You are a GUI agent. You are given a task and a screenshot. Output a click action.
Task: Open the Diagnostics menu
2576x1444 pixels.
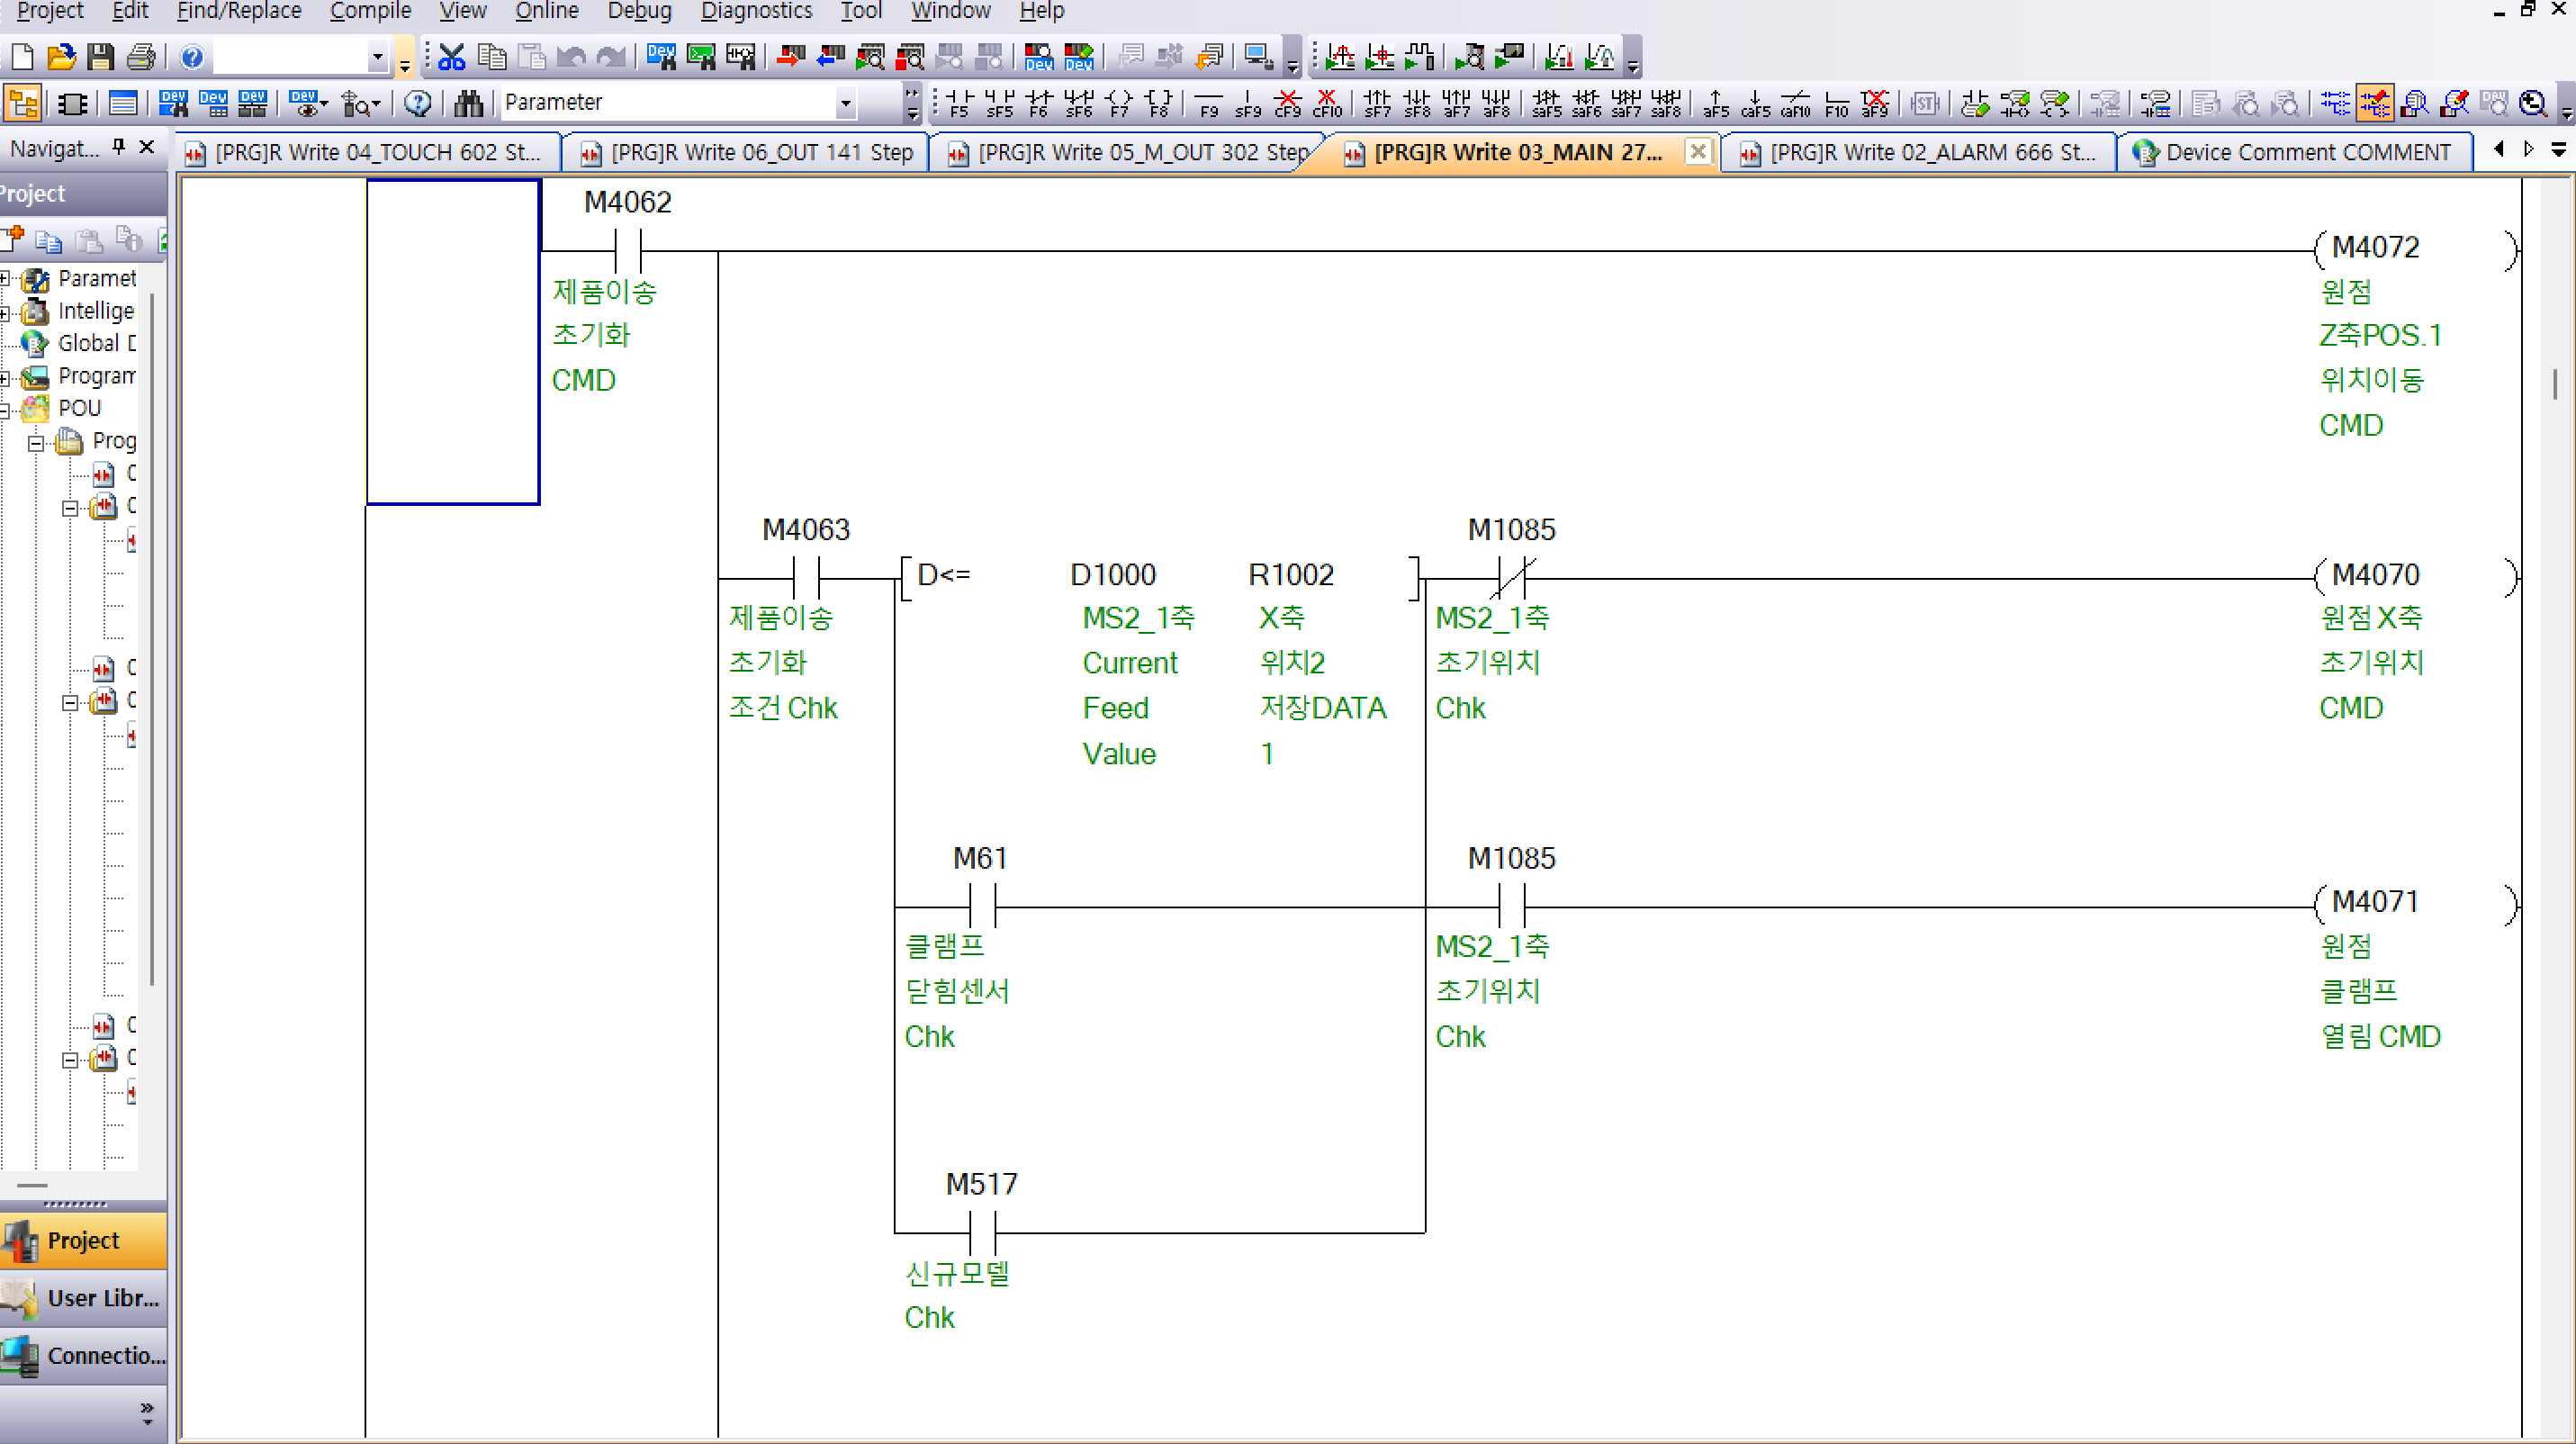[x=756, y=11]
